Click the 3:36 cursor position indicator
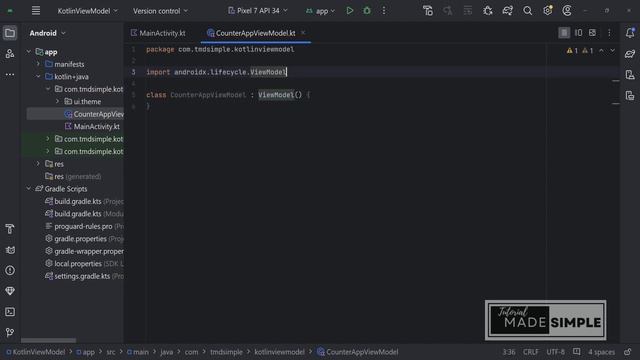Screen dimensions: 640x360 coord(509,352)
